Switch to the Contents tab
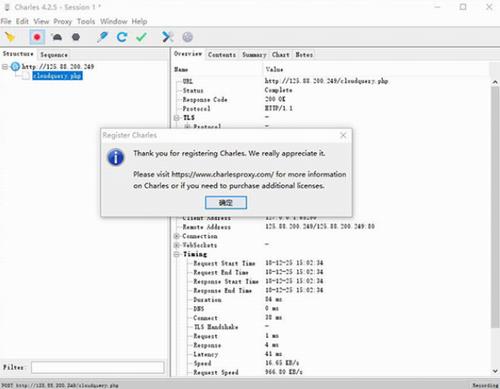 click(x=222, y=55)
